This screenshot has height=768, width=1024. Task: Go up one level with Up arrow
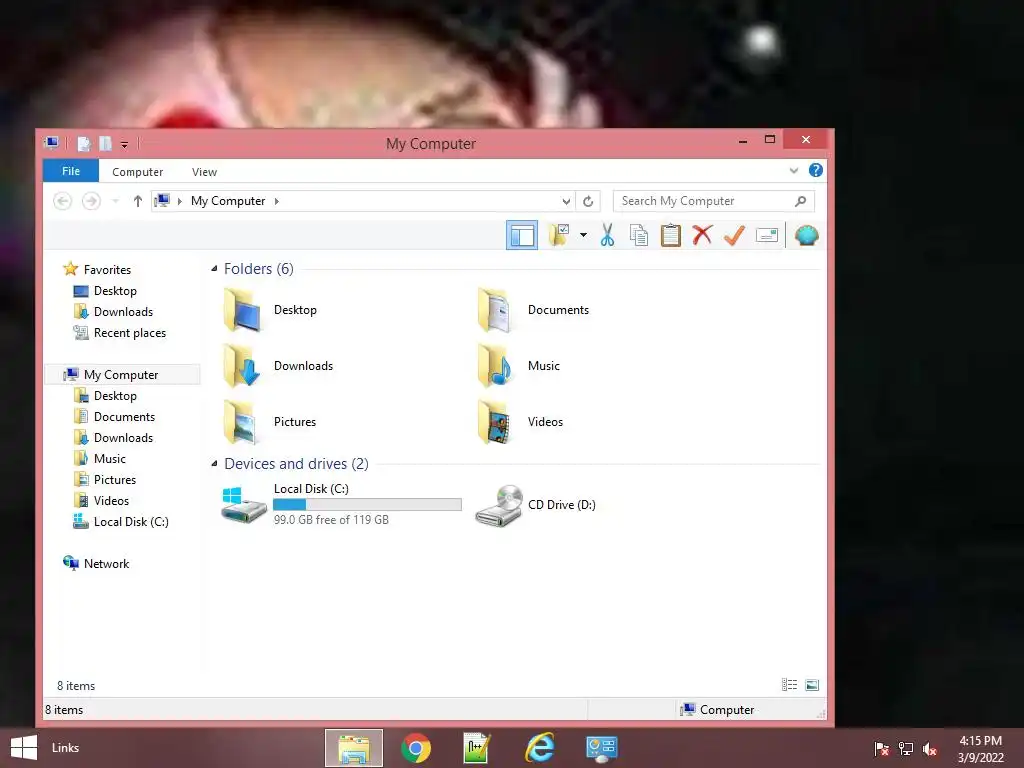(x=137, y=201)
